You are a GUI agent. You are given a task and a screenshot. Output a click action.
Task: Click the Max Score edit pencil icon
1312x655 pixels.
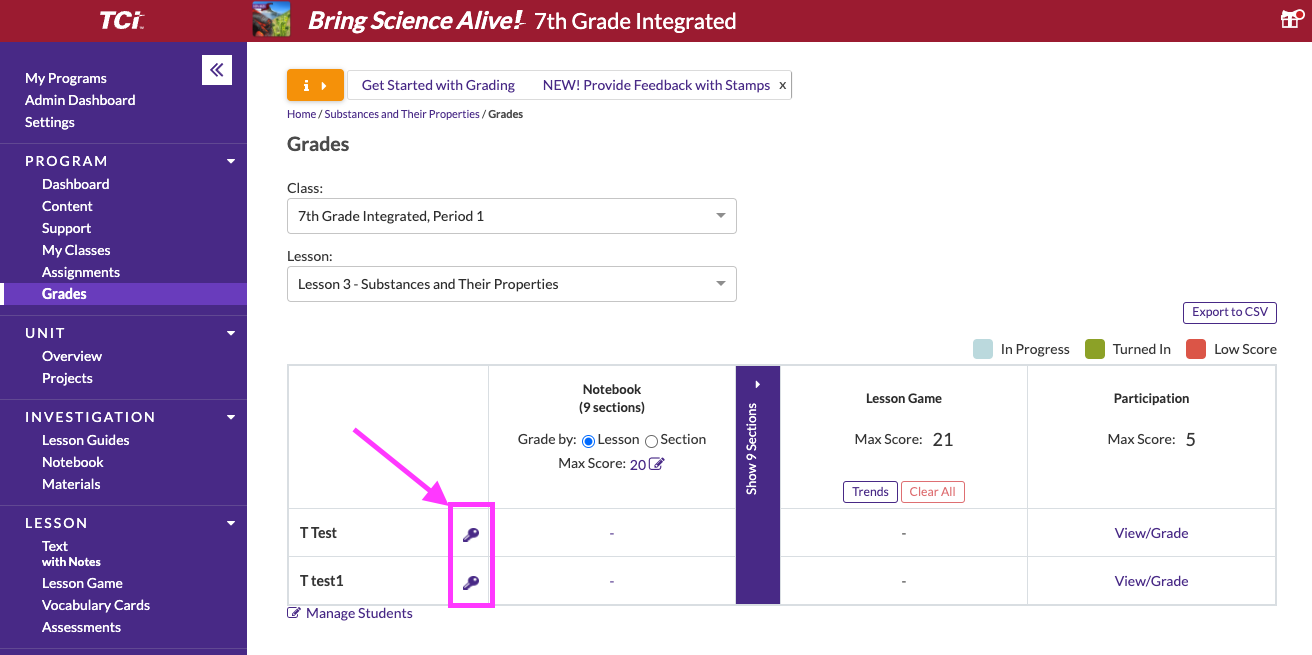[657, 464]
